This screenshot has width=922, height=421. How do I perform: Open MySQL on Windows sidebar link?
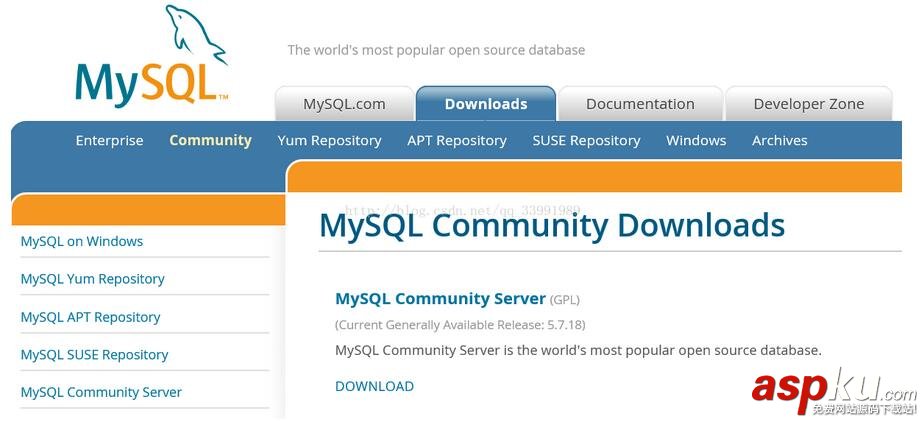click(82, 241)
